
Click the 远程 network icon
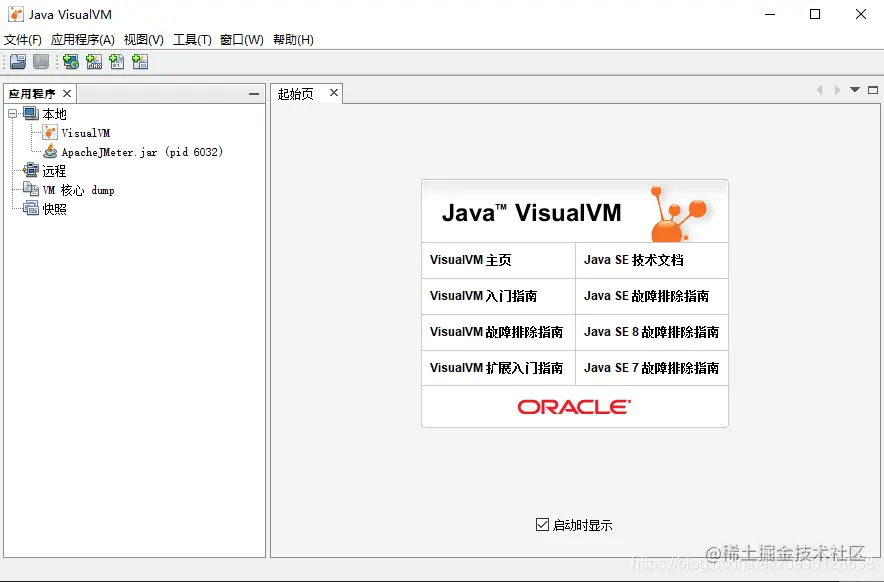[31, 170]
